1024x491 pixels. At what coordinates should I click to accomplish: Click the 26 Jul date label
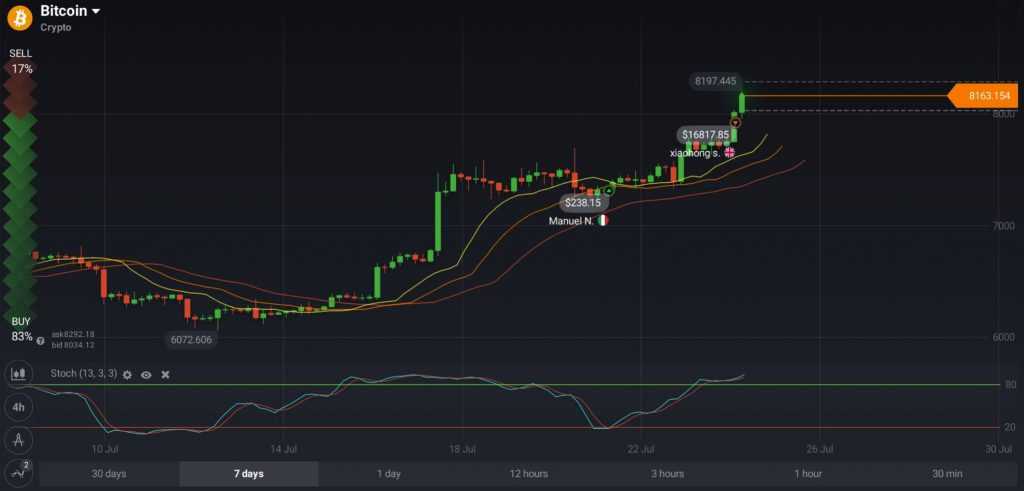(820, 449)
